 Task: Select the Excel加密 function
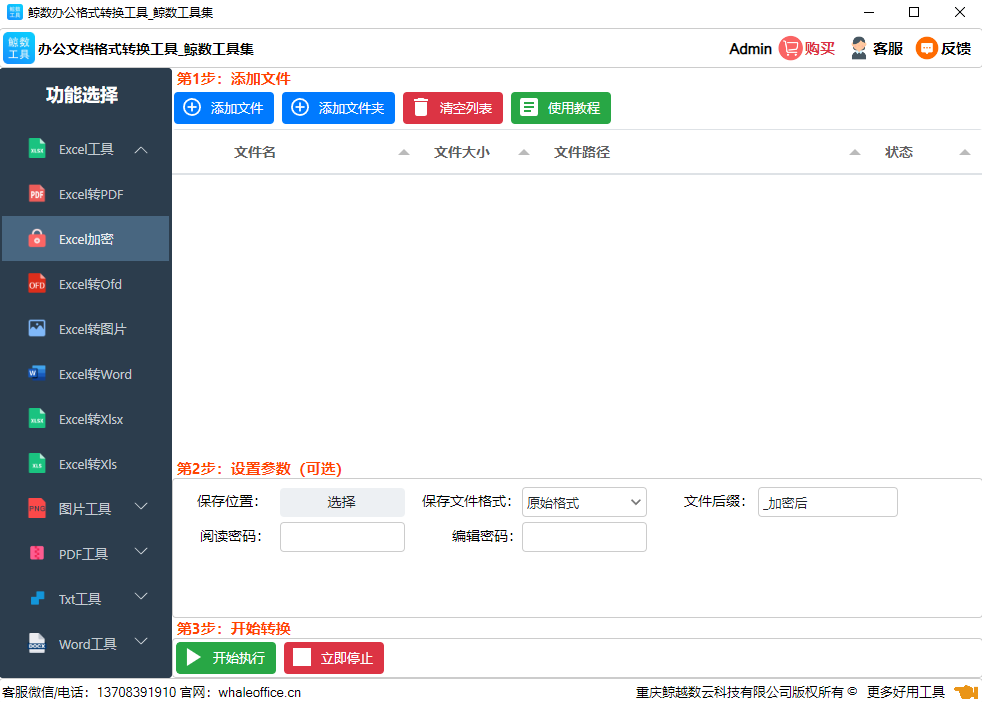pos(86,239)
